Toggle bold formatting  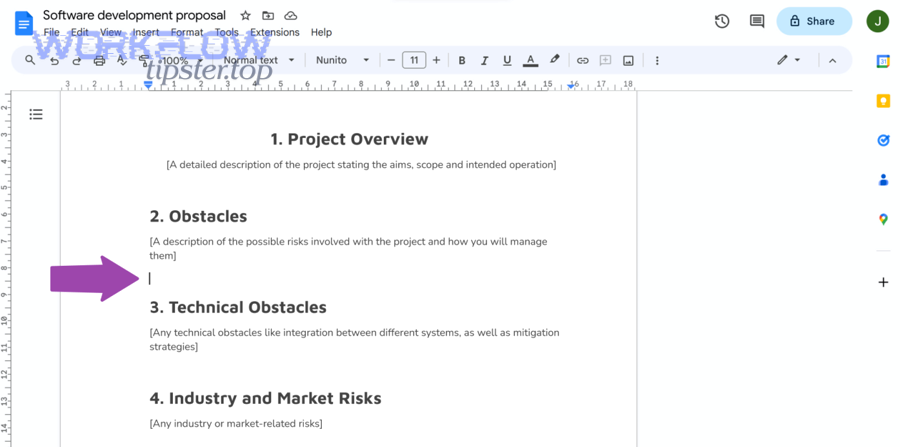tap(461, 60)
